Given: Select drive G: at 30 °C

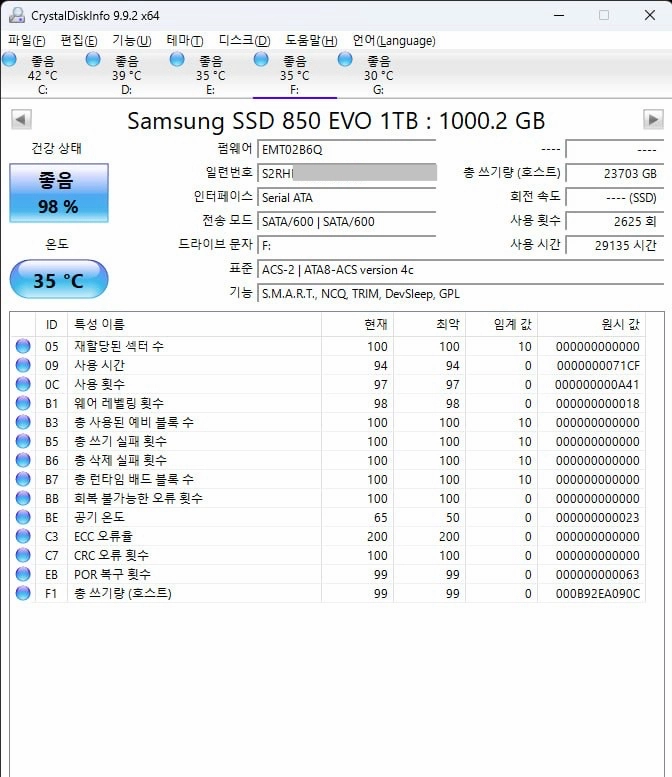Looking at the screenshot, I should (x=379, y=75).
